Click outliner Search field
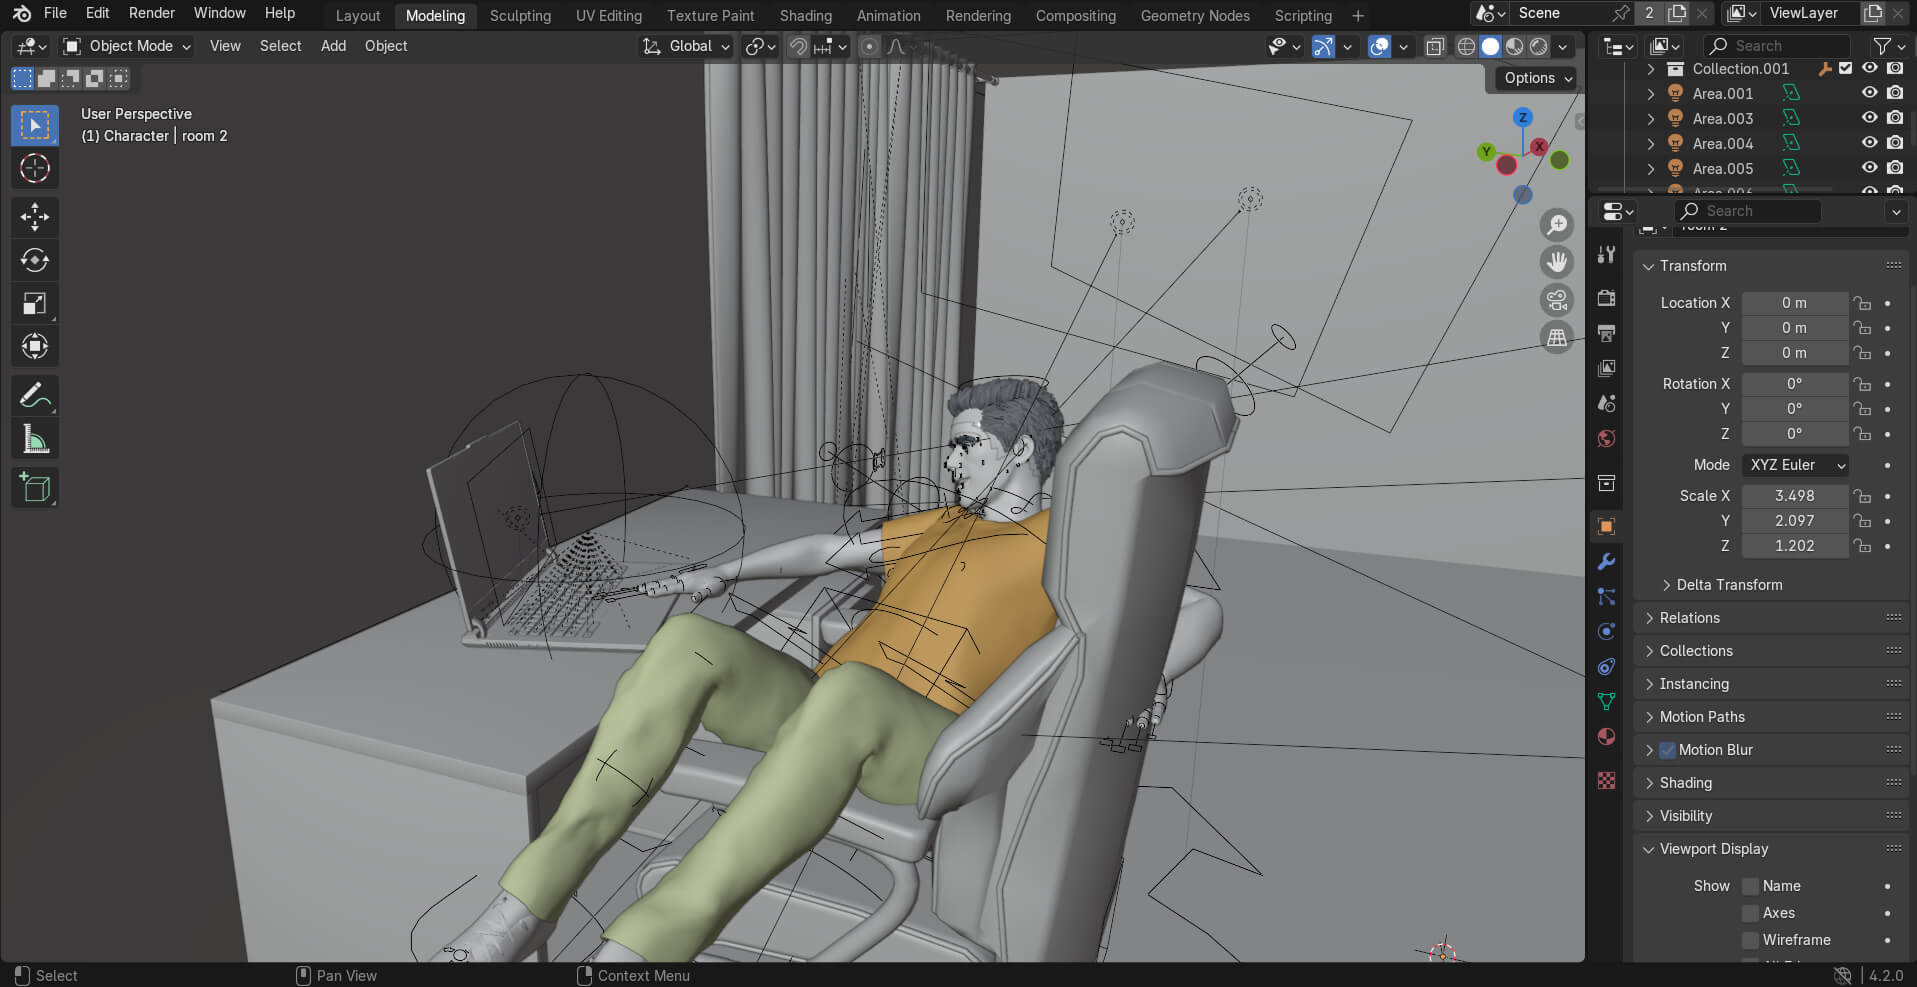 (1777, 46)
